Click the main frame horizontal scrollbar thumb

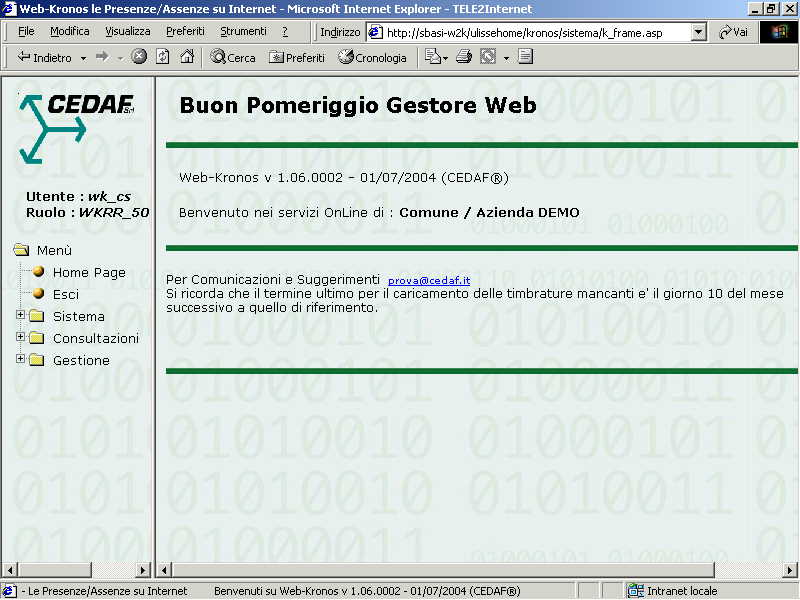coord(443,570)
